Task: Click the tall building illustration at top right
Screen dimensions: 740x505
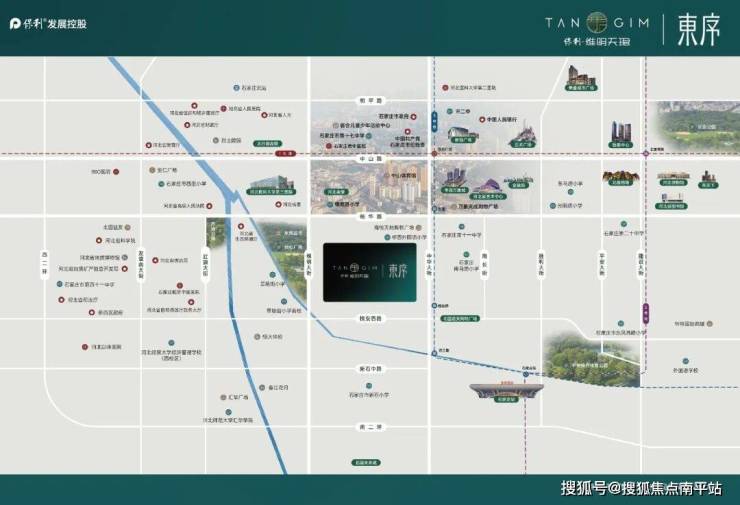Action: pos(581,77)
